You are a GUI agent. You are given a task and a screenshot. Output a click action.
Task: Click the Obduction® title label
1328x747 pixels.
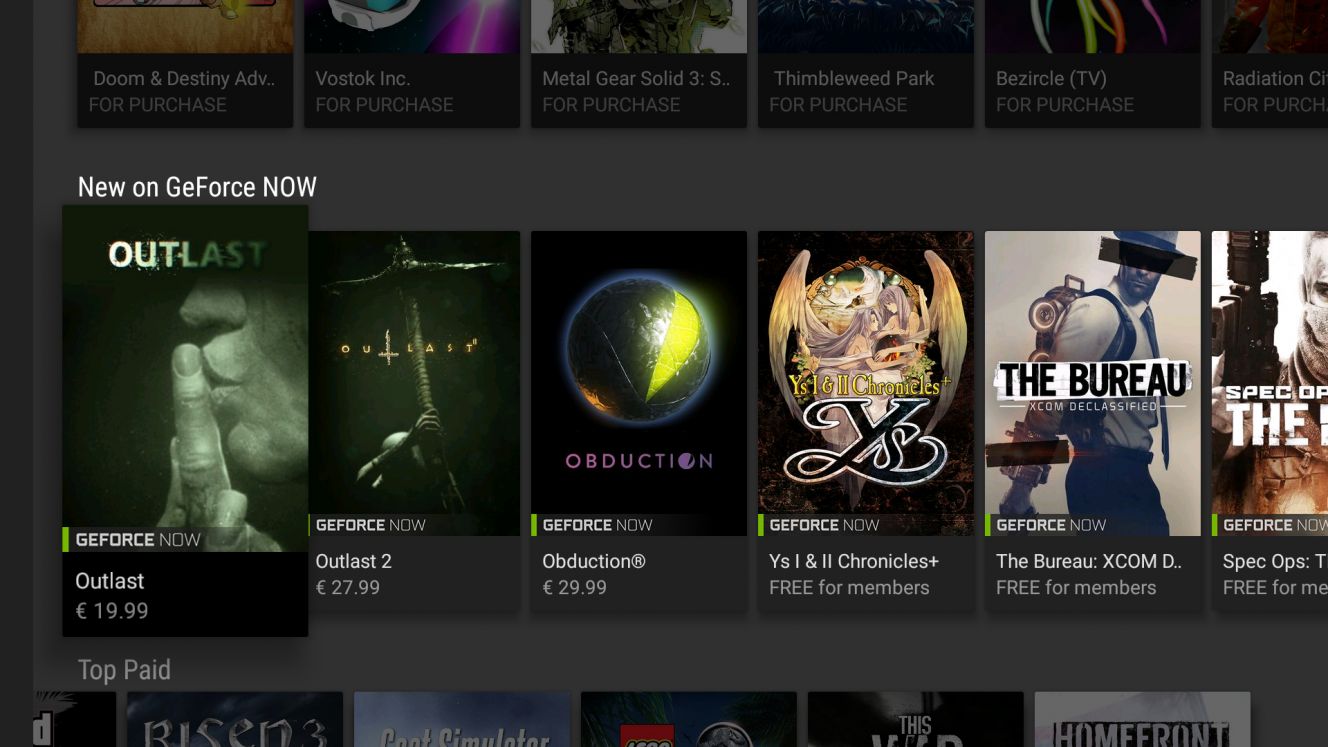pos(594,561)
